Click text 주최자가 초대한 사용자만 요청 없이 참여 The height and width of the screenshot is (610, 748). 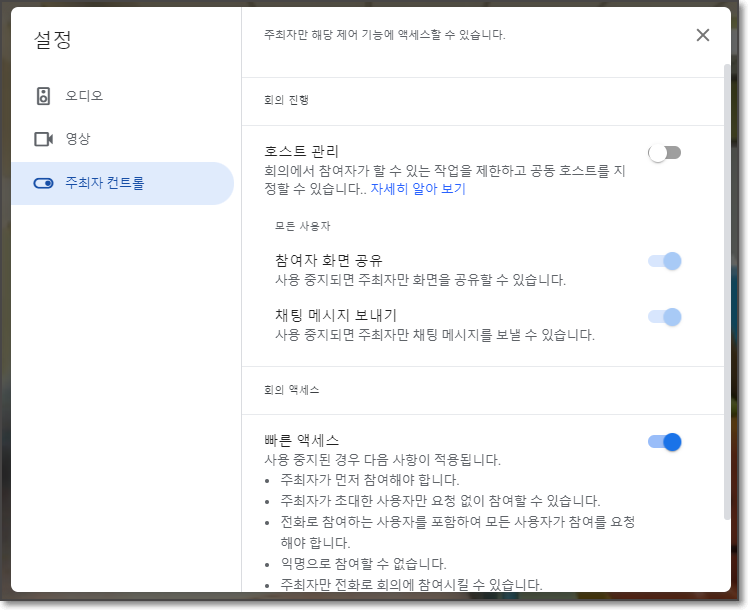click(x=440, y=501)
